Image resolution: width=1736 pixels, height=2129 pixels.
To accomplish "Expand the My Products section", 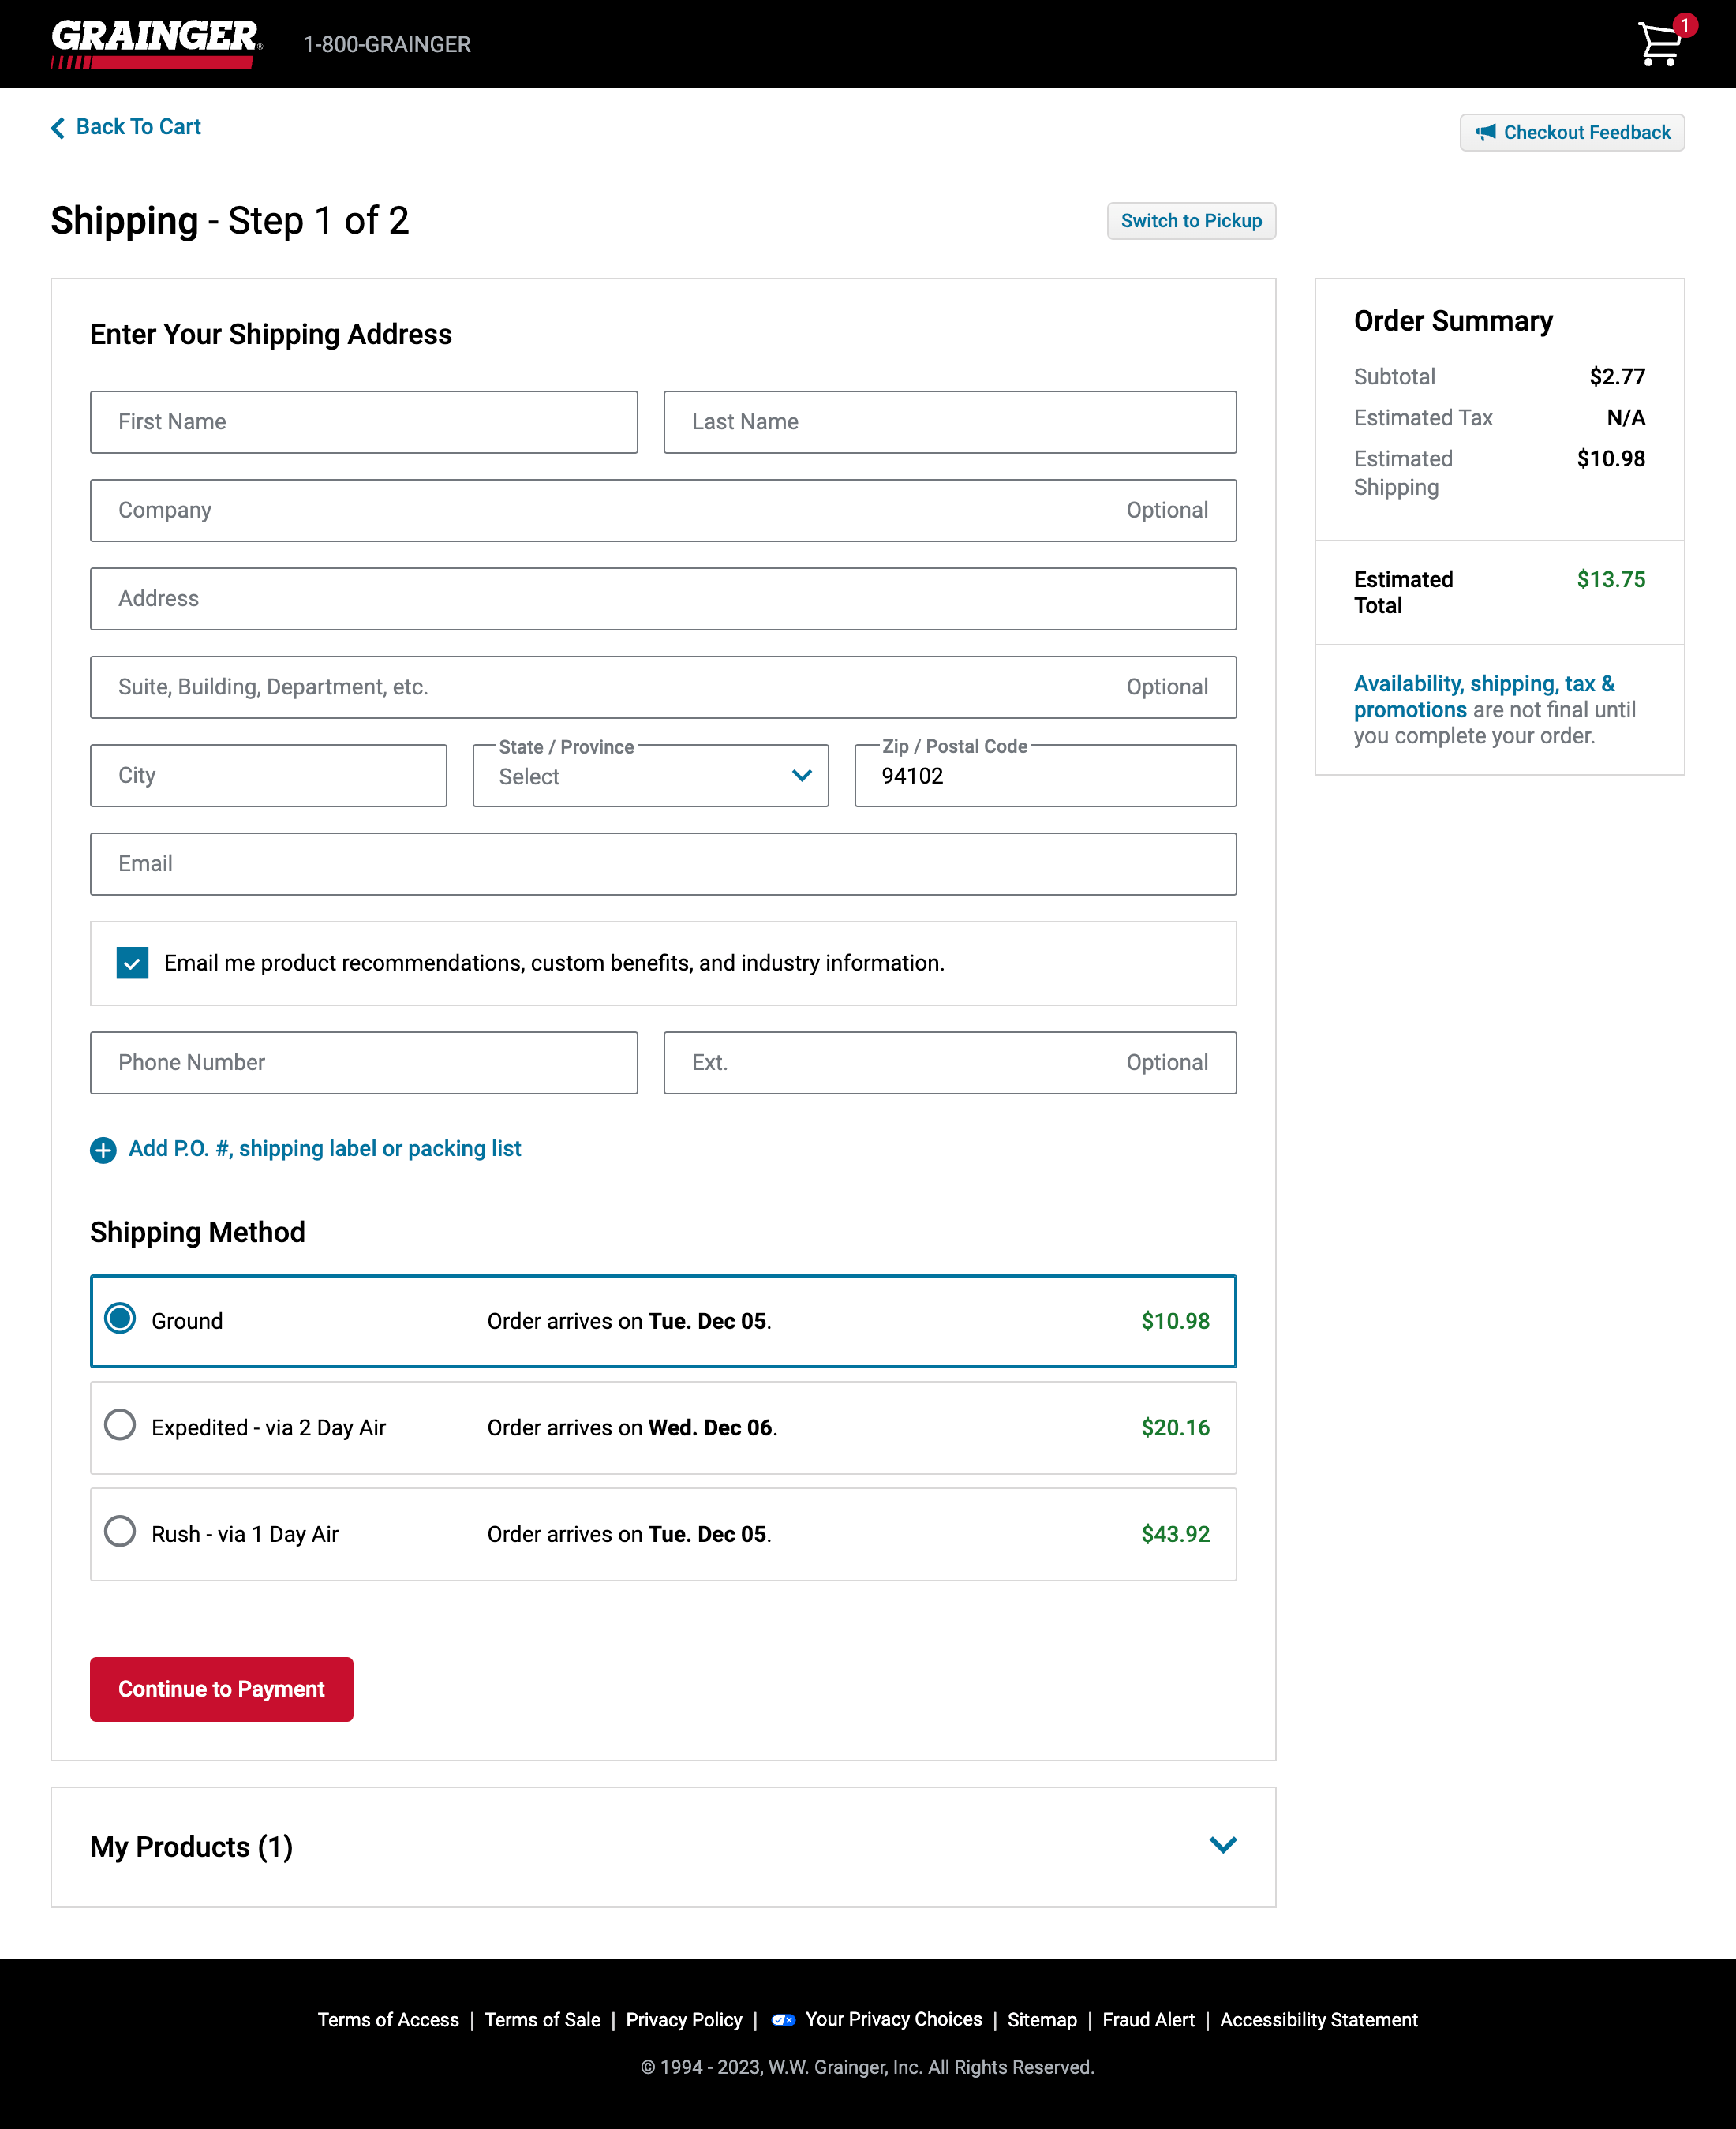I will pyautogui.click(x=1223, y=1846).
